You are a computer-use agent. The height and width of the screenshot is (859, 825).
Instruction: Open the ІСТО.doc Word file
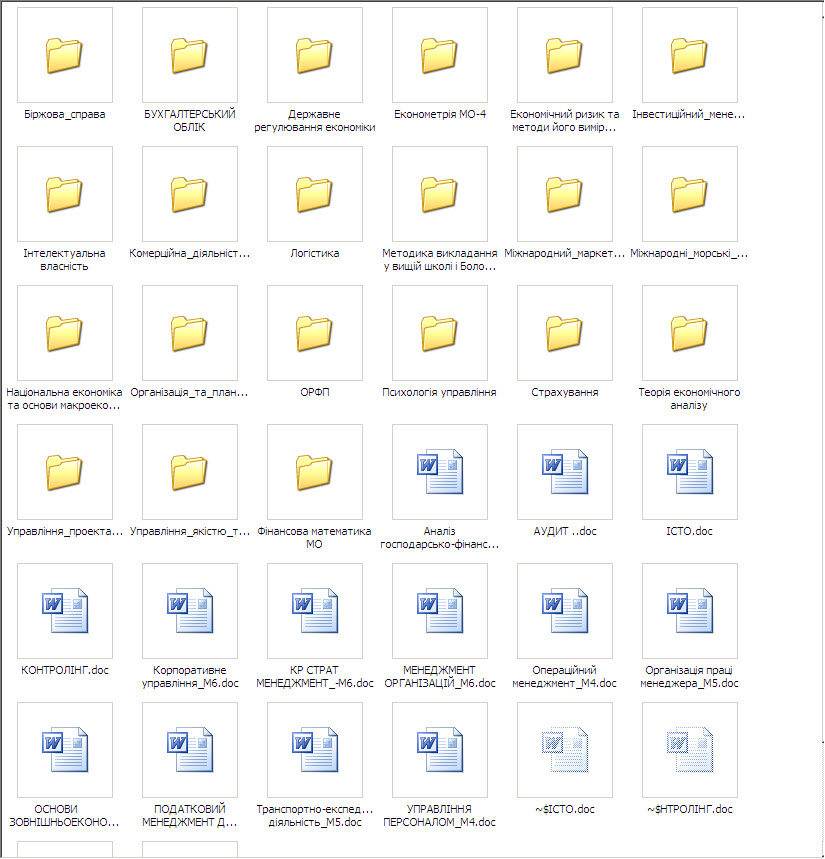pos(690,472)
